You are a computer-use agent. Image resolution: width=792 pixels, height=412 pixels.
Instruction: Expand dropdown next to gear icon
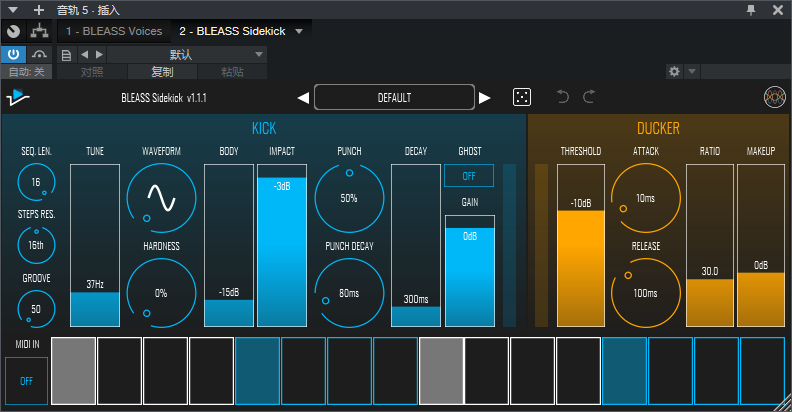point(692,71)
